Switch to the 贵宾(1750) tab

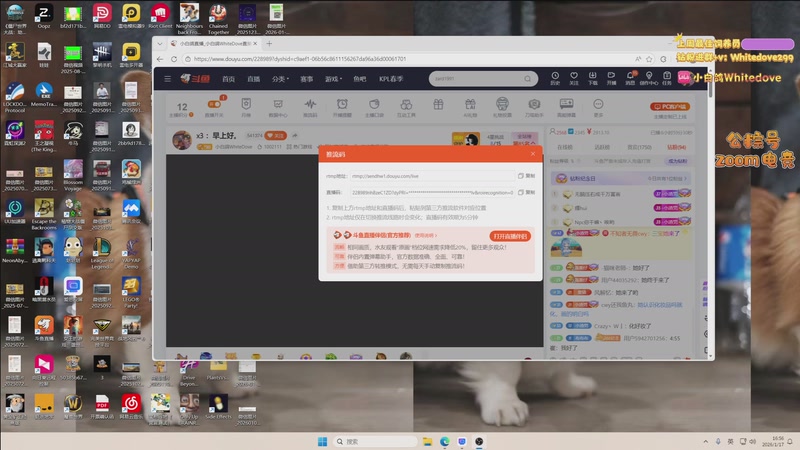pyautogui.click(x=639, y=147)
